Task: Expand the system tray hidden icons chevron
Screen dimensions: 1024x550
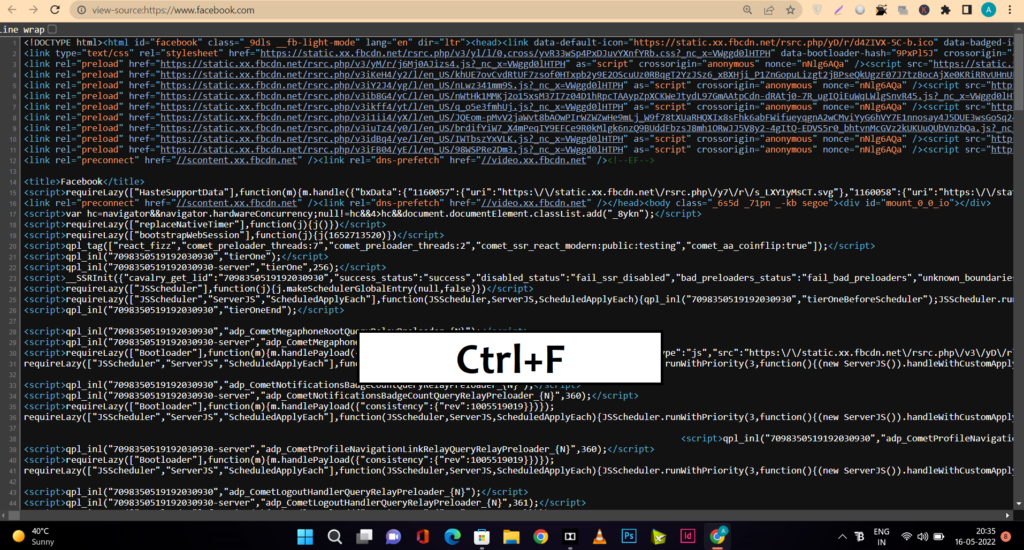Action: 842,537
